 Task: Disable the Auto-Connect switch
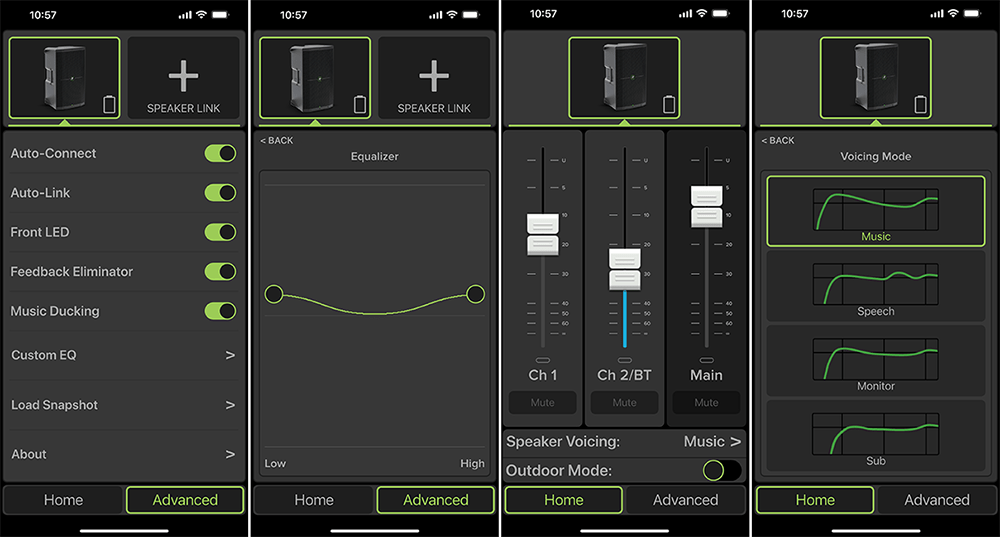coord(220,153)
